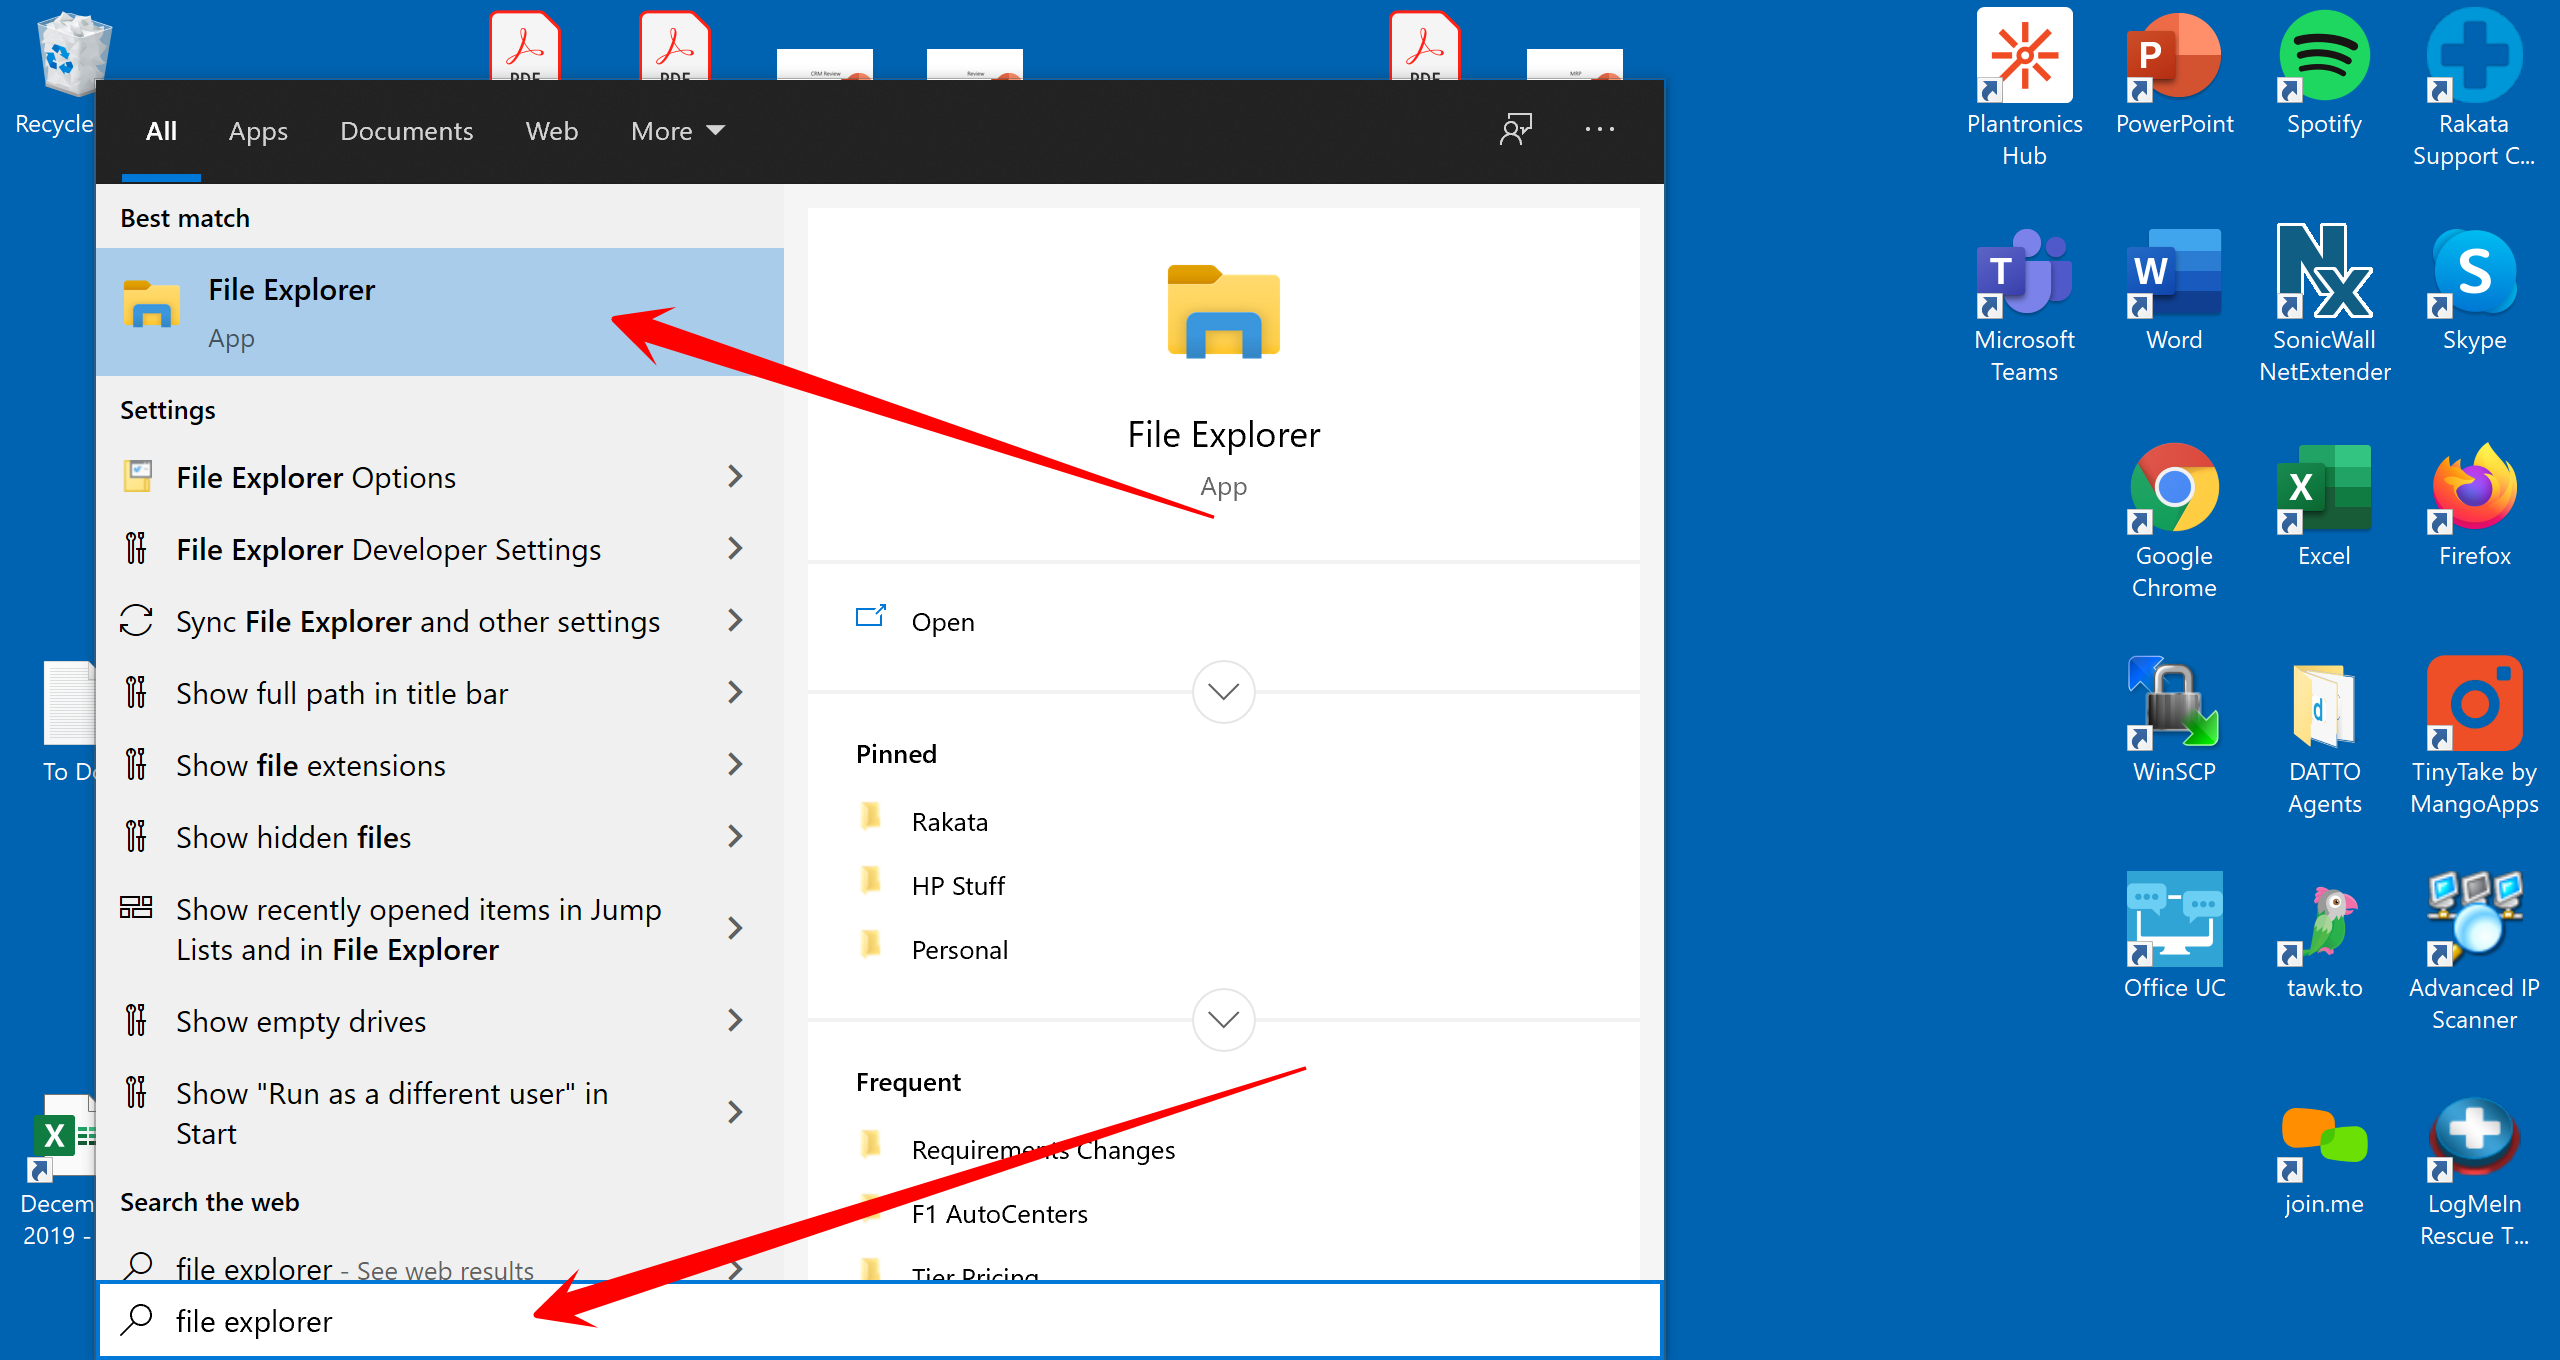Launch the Advanced IP Scanner icon

click(2473, 920)
